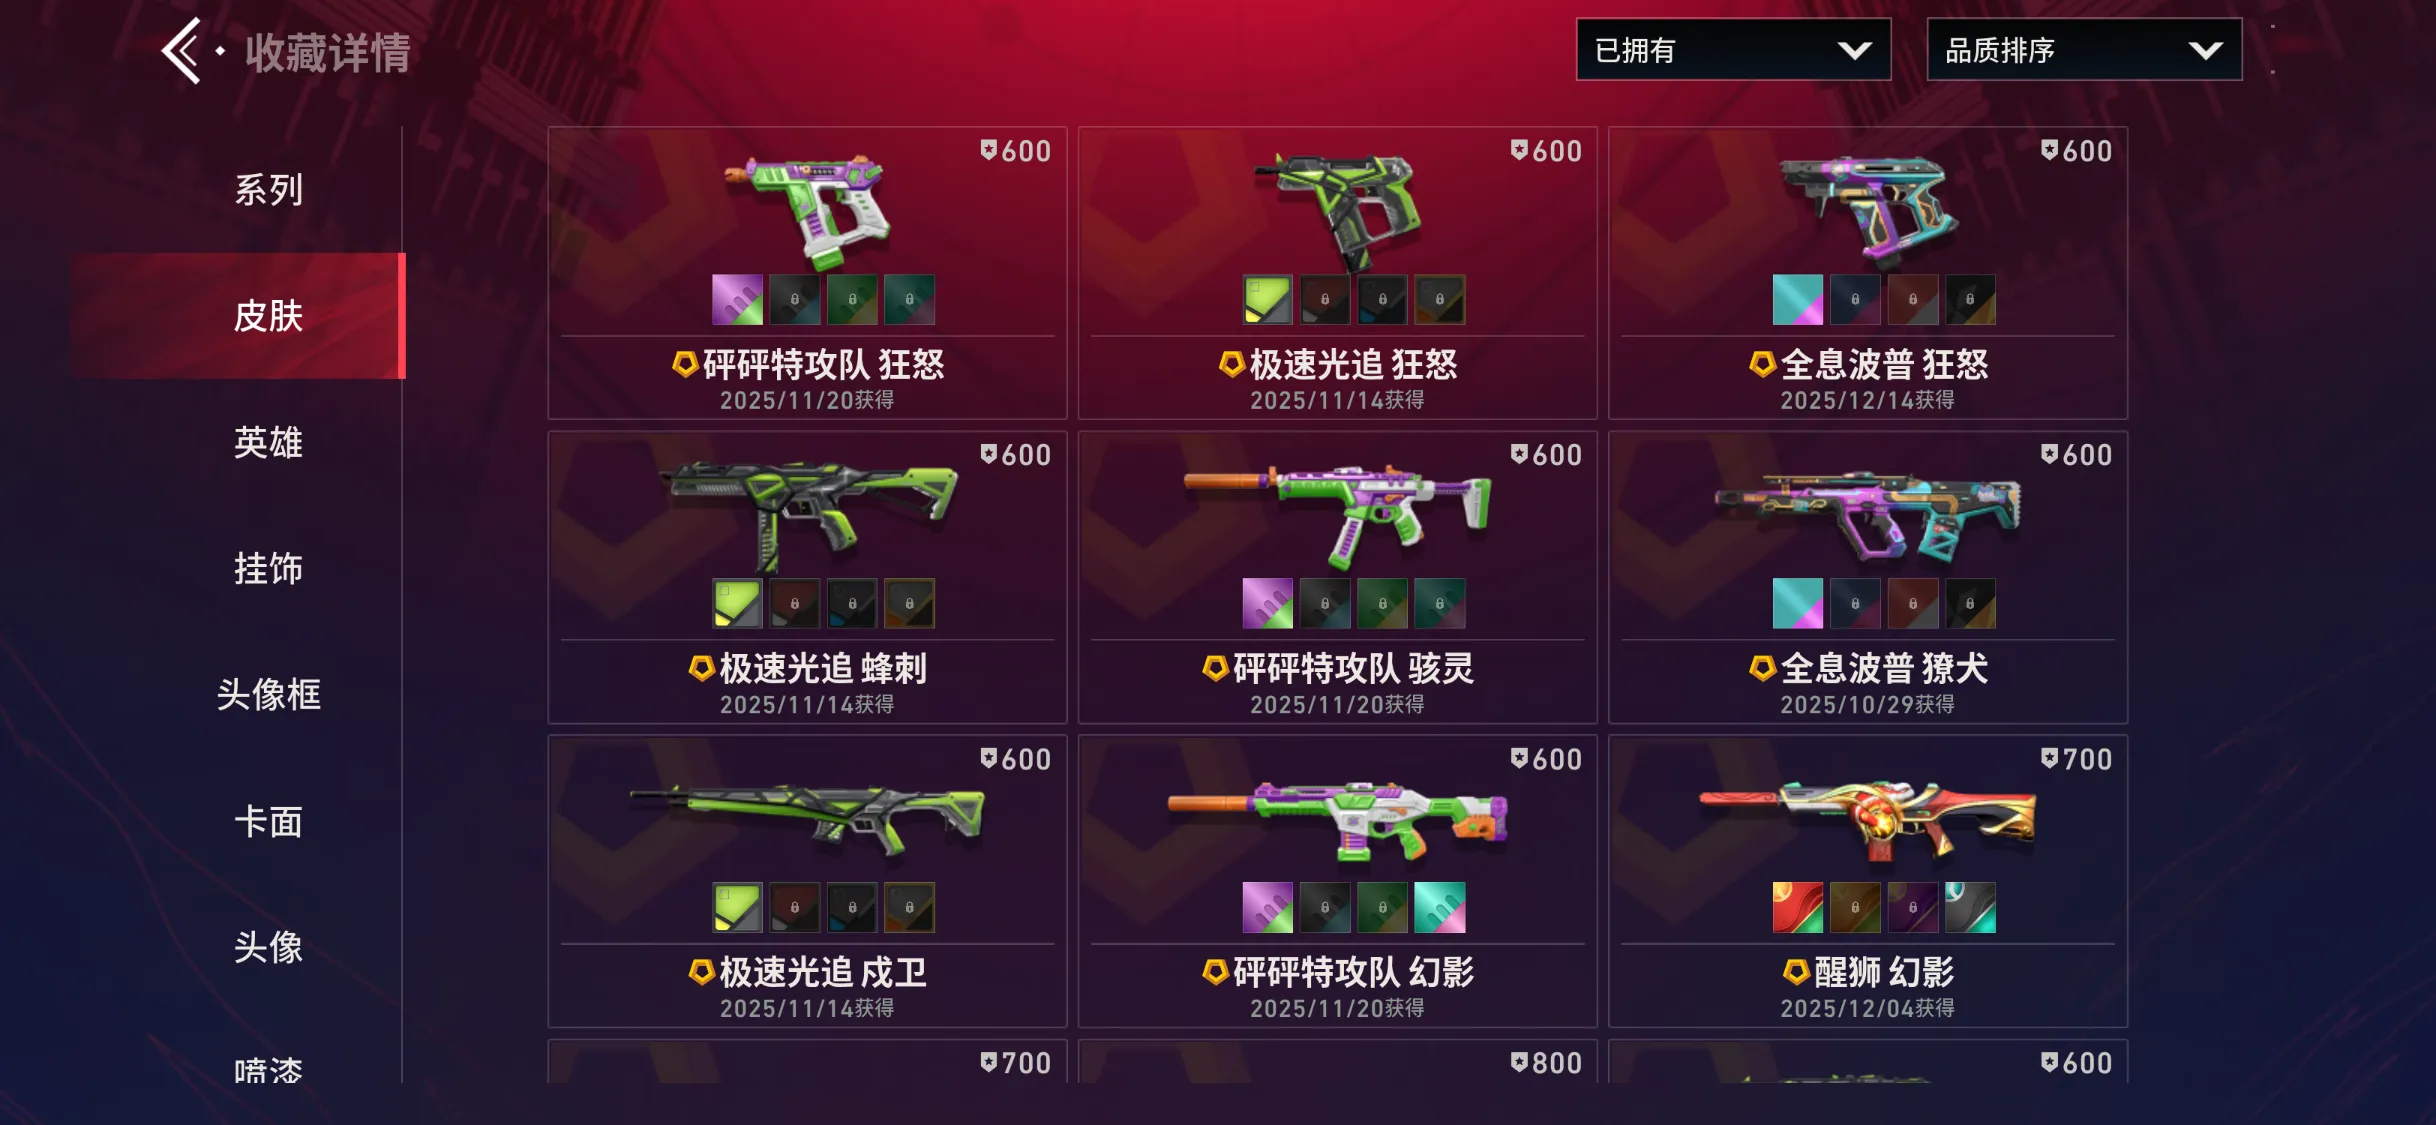The height and width of the screenshot is (1125, 2436).
Task: Open the 砰砰特攻队 骇灵 gun image
Action: [1338, 512]
